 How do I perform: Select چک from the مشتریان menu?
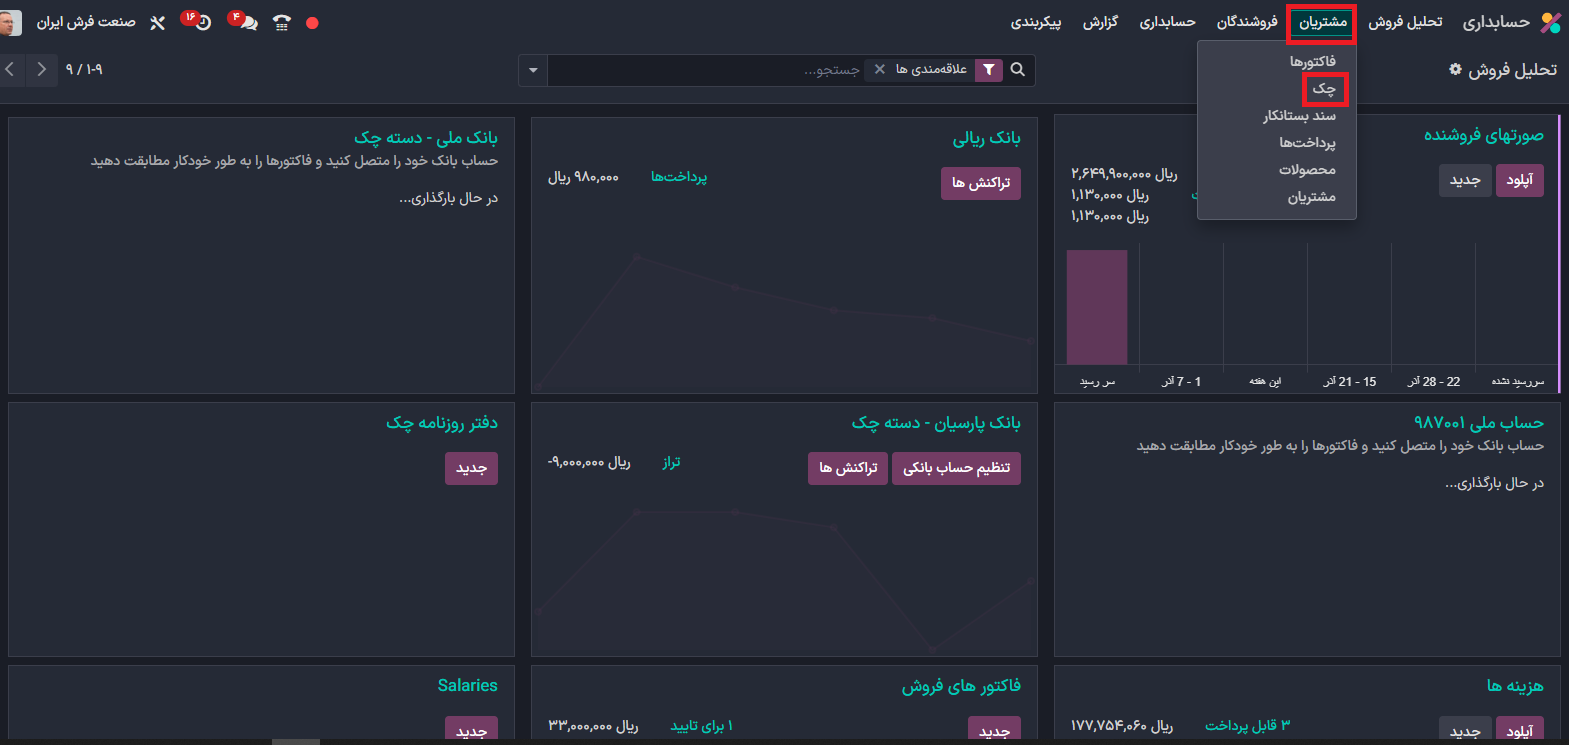click(1324, 89)
